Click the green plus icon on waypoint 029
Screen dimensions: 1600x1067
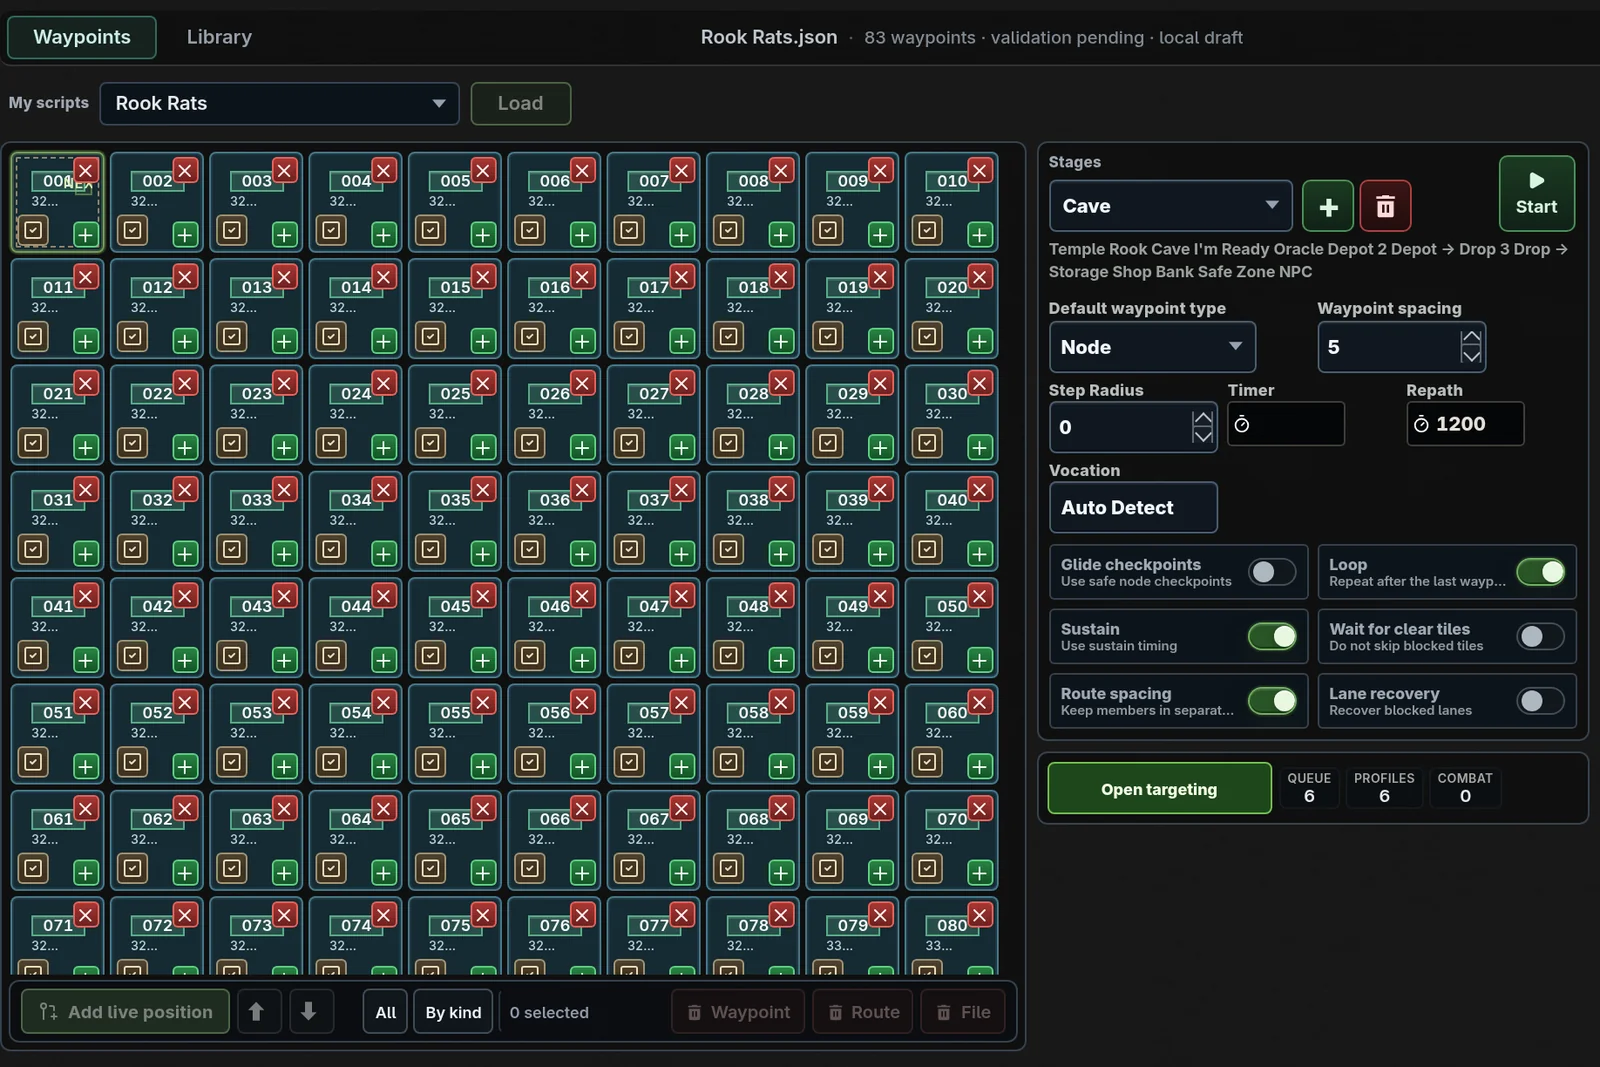[x=881, y=447]
